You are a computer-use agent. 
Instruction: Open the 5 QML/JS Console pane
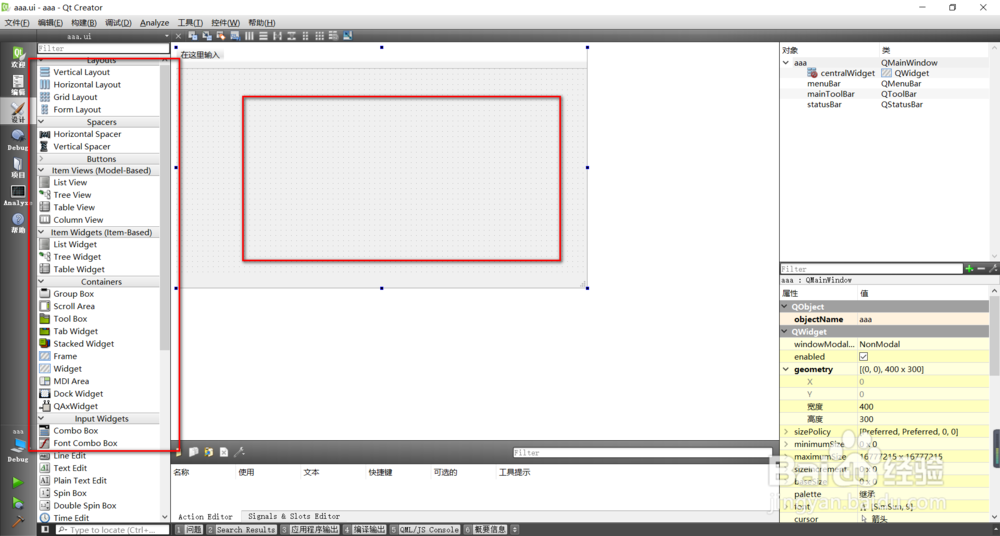425,530
